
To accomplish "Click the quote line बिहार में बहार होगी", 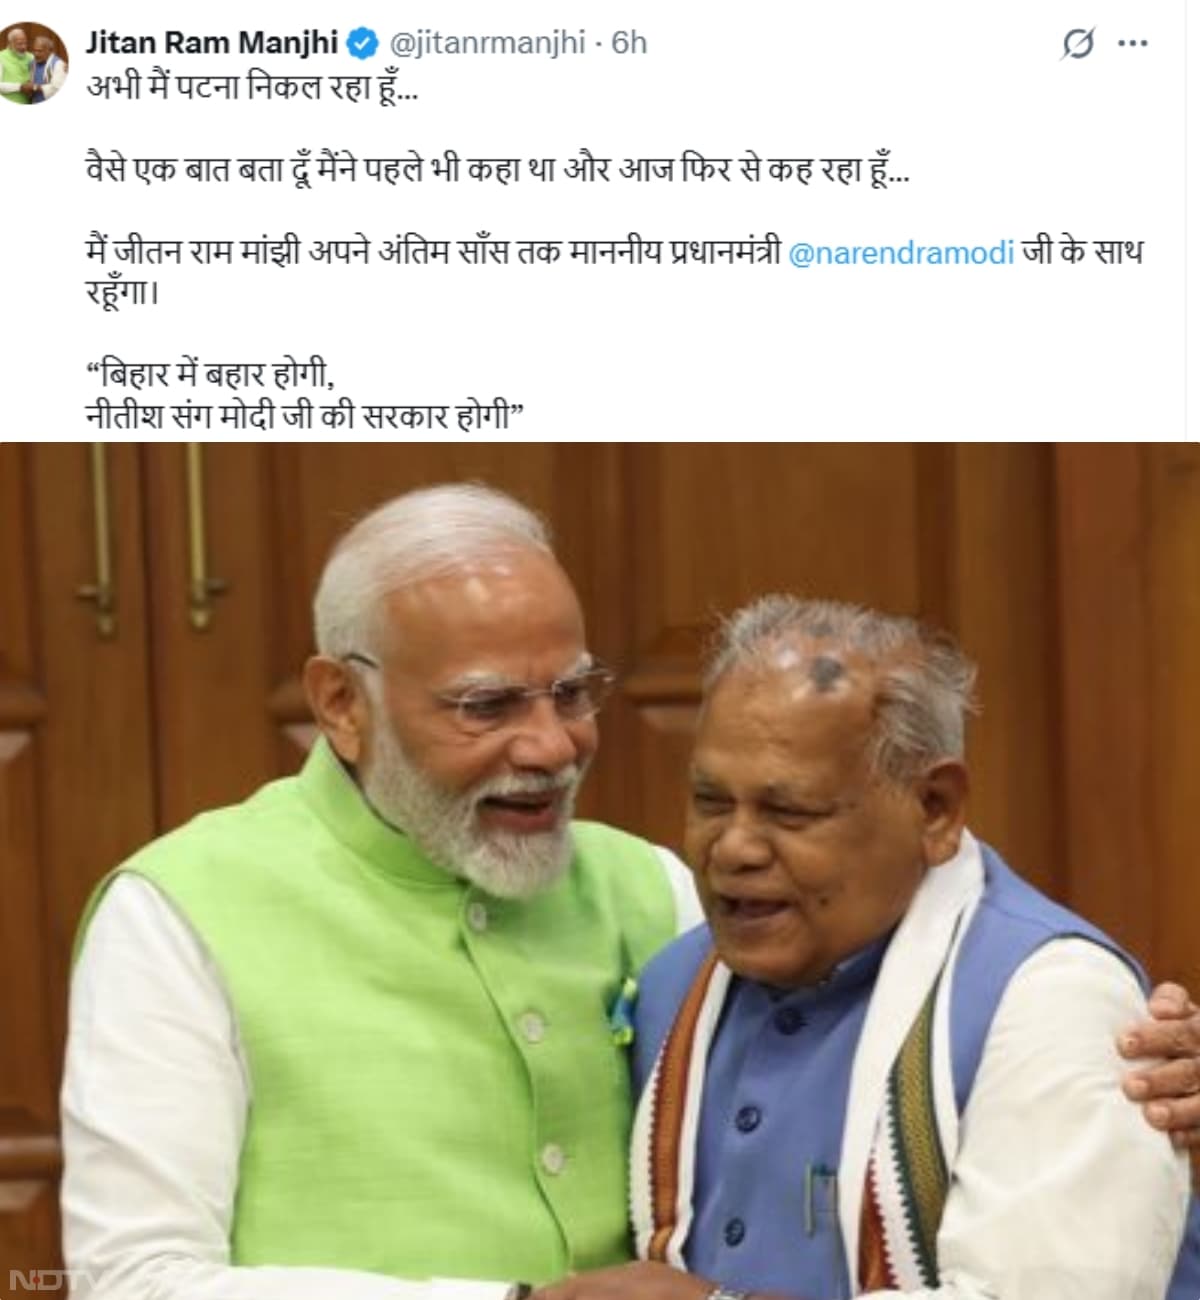I will pyautogui.click(x=210, y=374).
